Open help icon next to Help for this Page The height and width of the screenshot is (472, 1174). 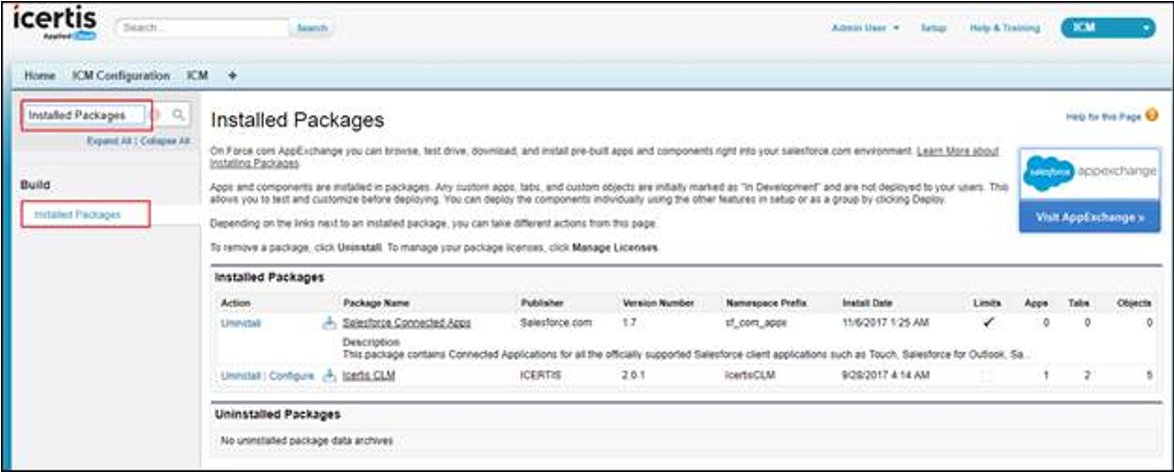click(x=1152, y=115)
